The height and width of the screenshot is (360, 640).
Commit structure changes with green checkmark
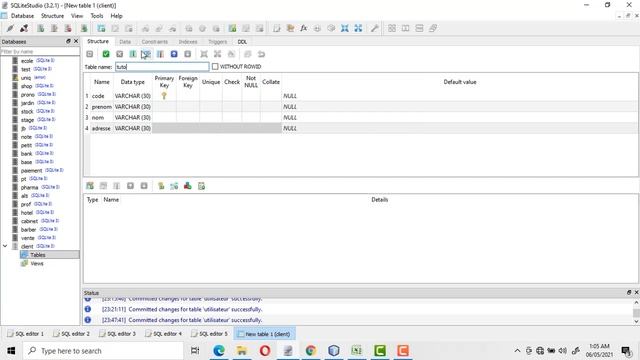pyautogui.click(x=106, y=54)
